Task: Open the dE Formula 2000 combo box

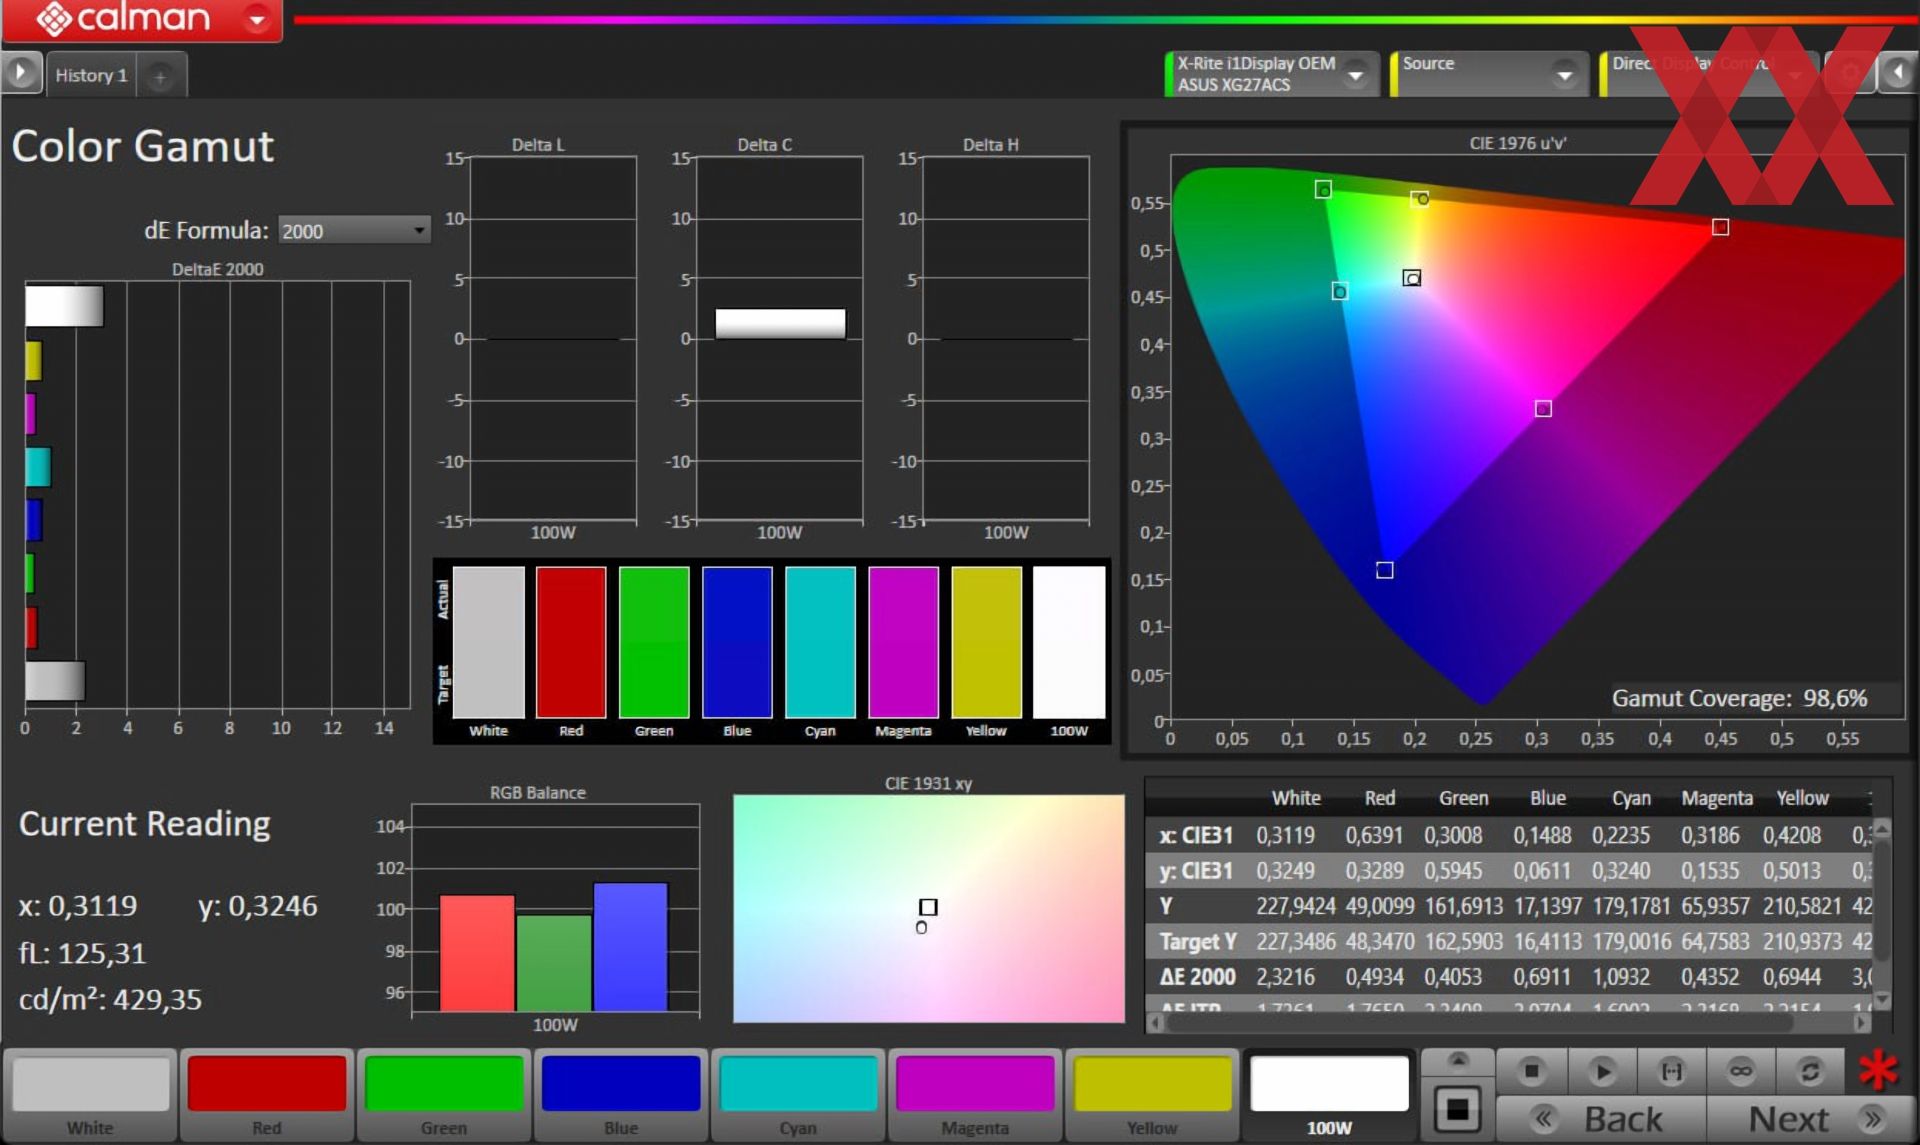Action: pos(354,231)
